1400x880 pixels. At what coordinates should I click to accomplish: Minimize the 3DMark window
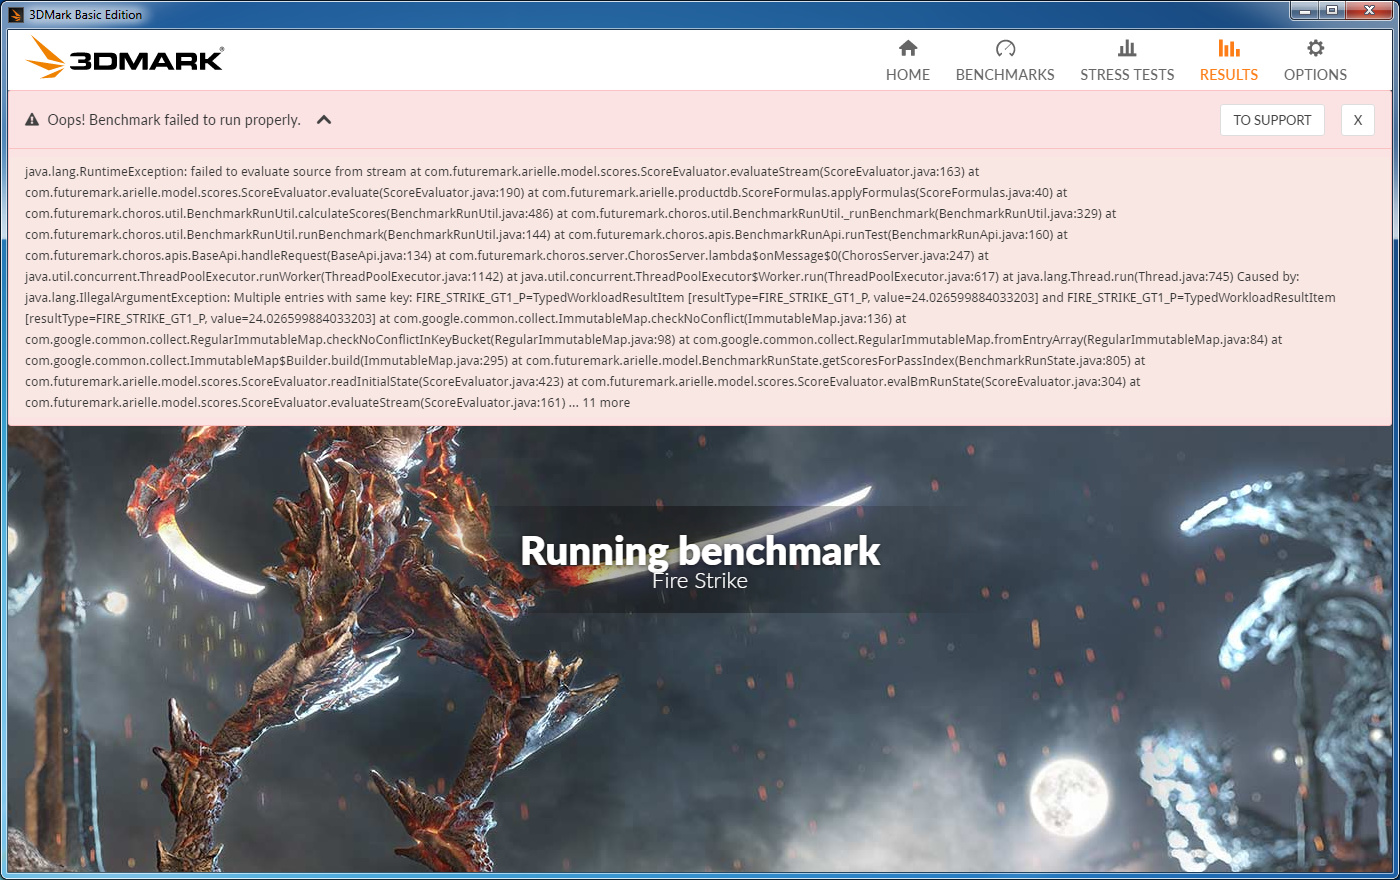pos(1304,11)
